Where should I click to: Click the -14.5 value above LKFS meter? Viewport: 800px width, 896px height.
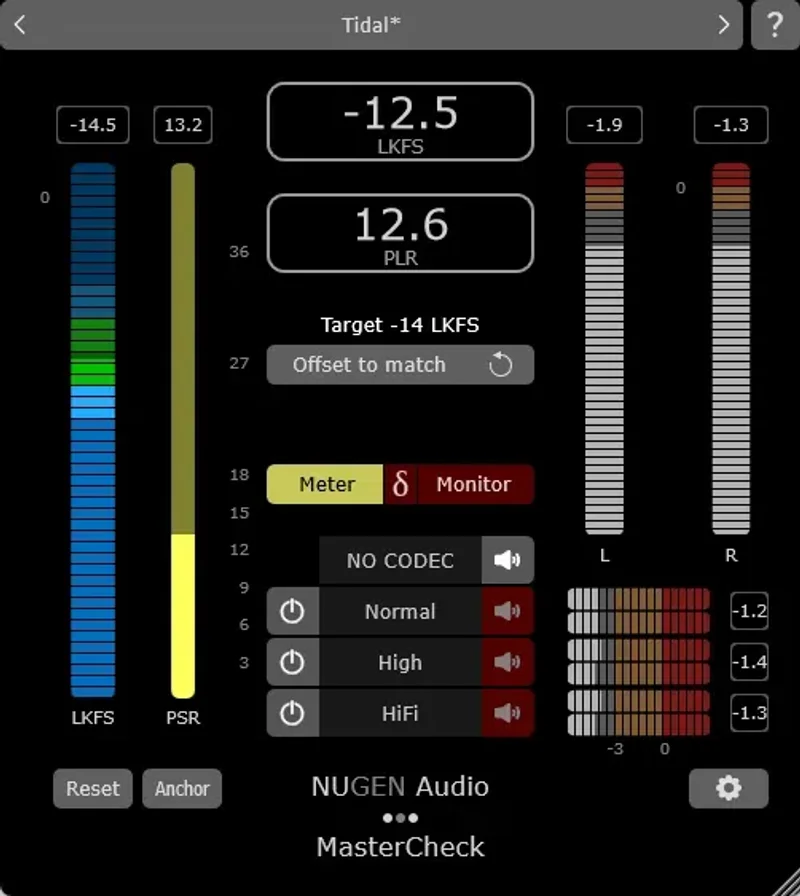tap(93, 125)
